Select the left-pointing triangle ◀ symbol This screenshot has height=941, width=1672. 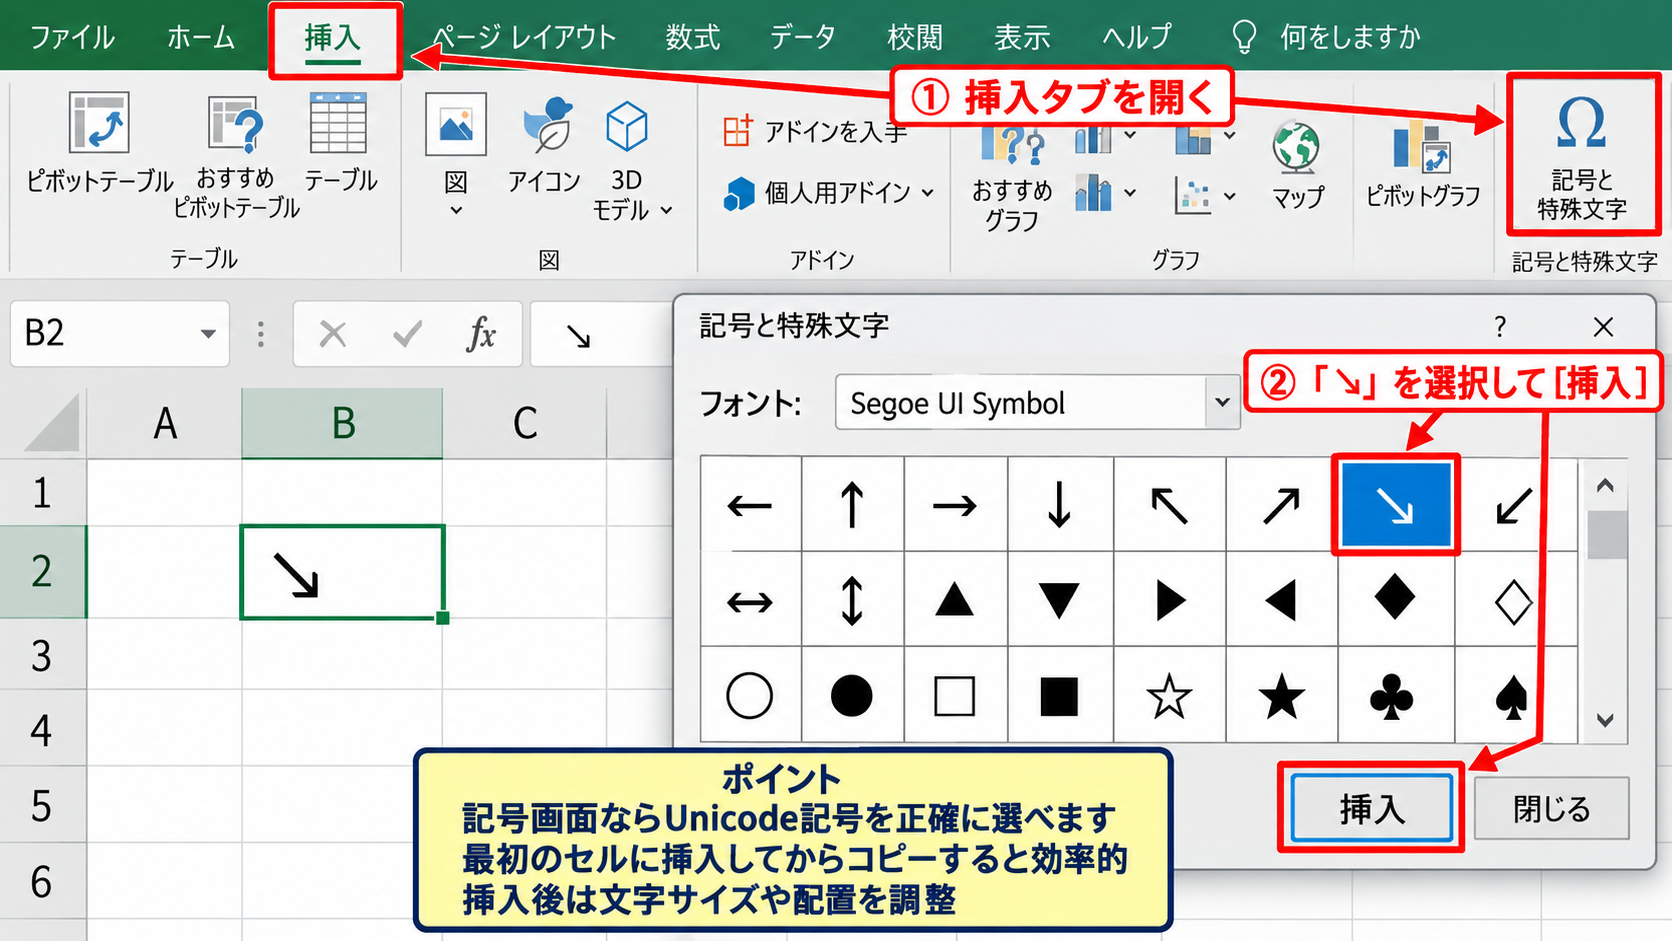1281,601
